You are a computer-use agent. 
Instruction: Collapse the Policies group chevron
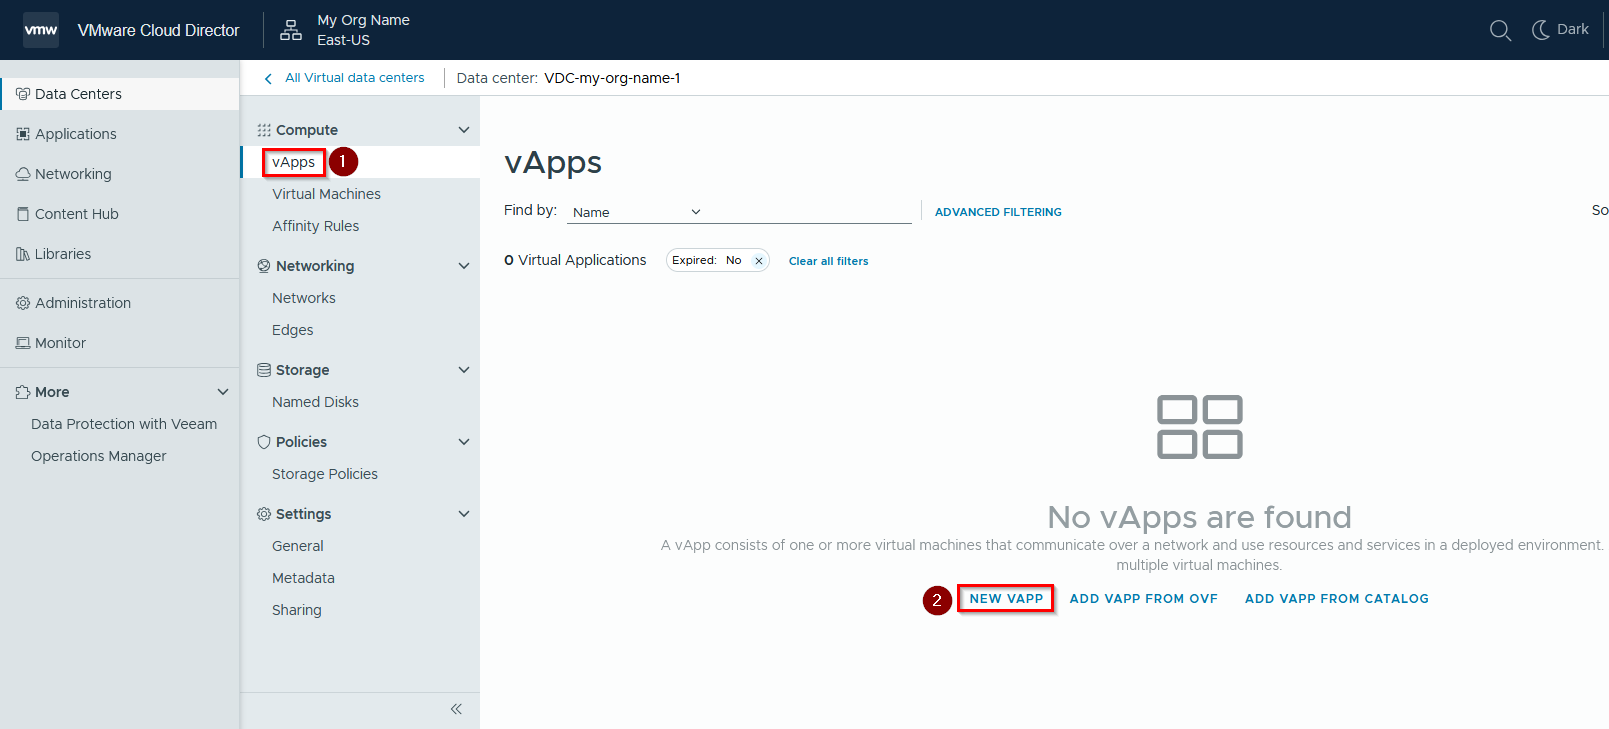coord(464,442)
